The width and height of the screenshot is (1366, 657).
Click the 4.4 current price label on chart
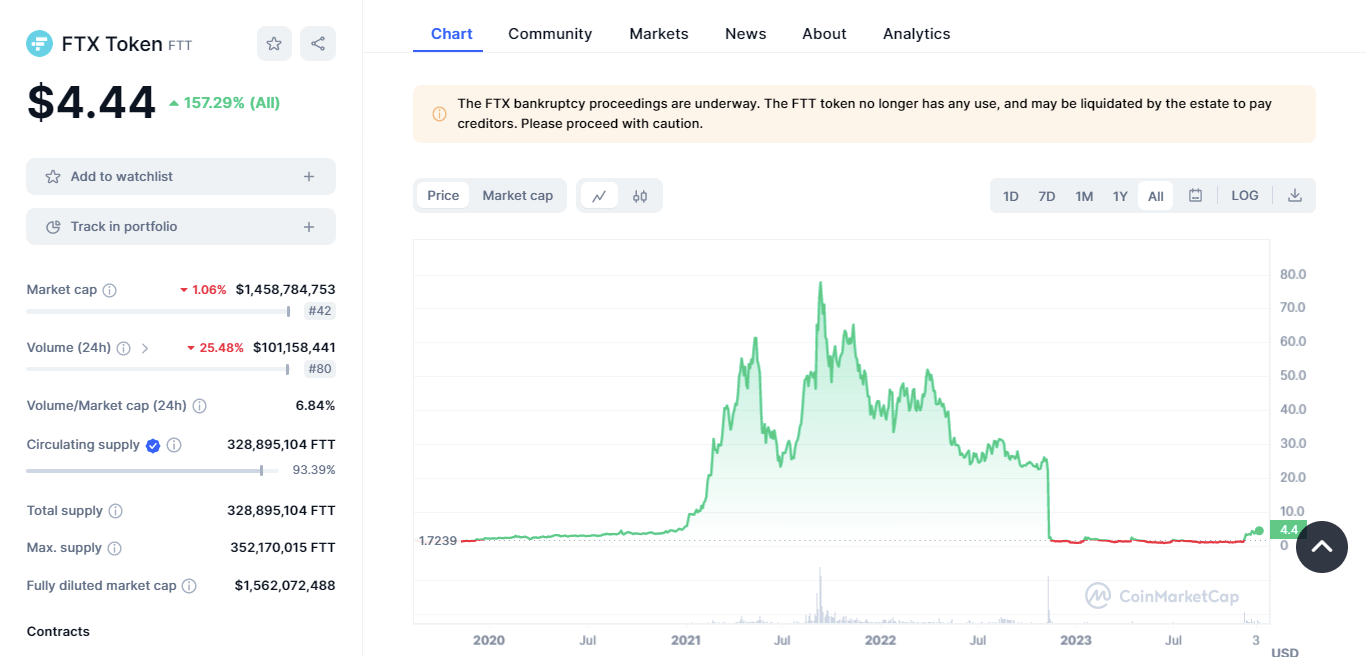pos(1289,530)
